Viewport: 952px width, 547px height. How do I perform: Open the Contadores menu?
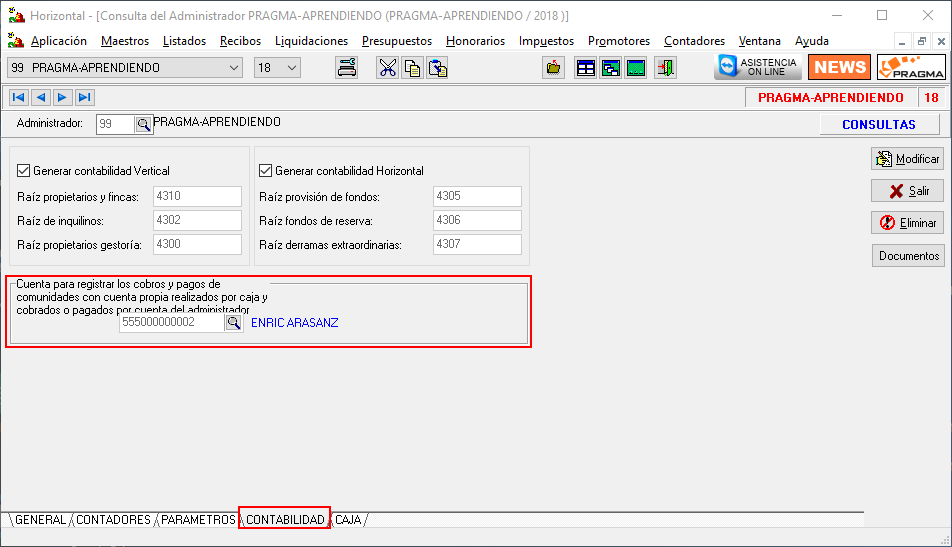pyautogui.click(x=695, y=41)
